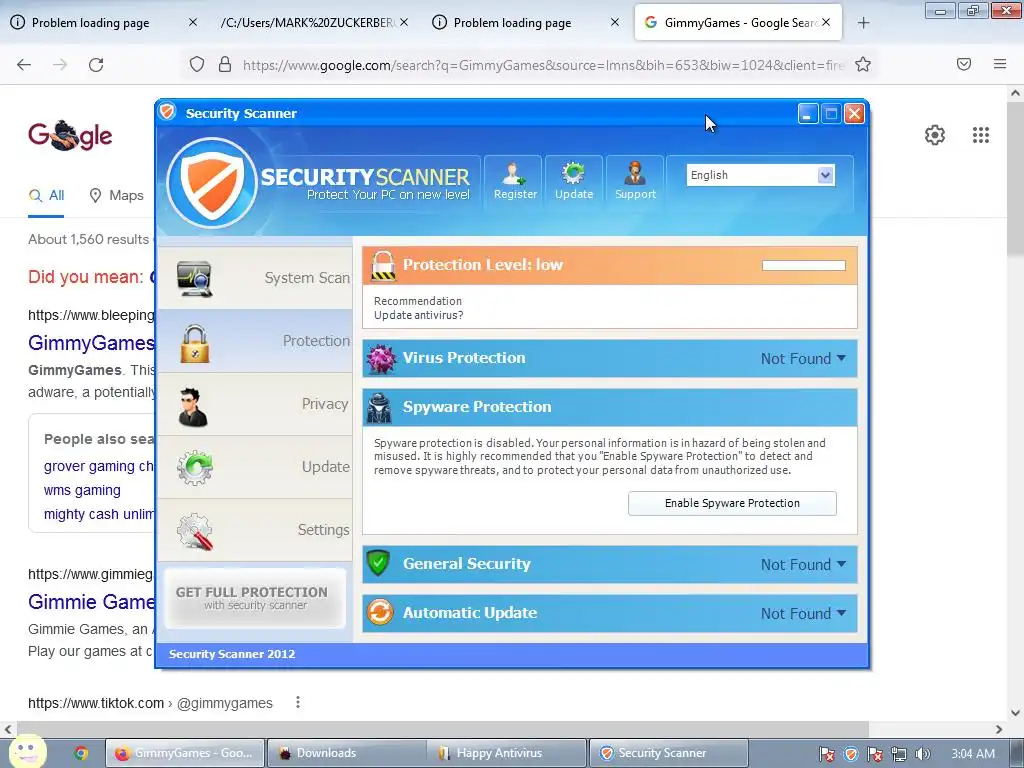1024x768 pixels.
Task: Select the All search filter
Action: (46, 195)
